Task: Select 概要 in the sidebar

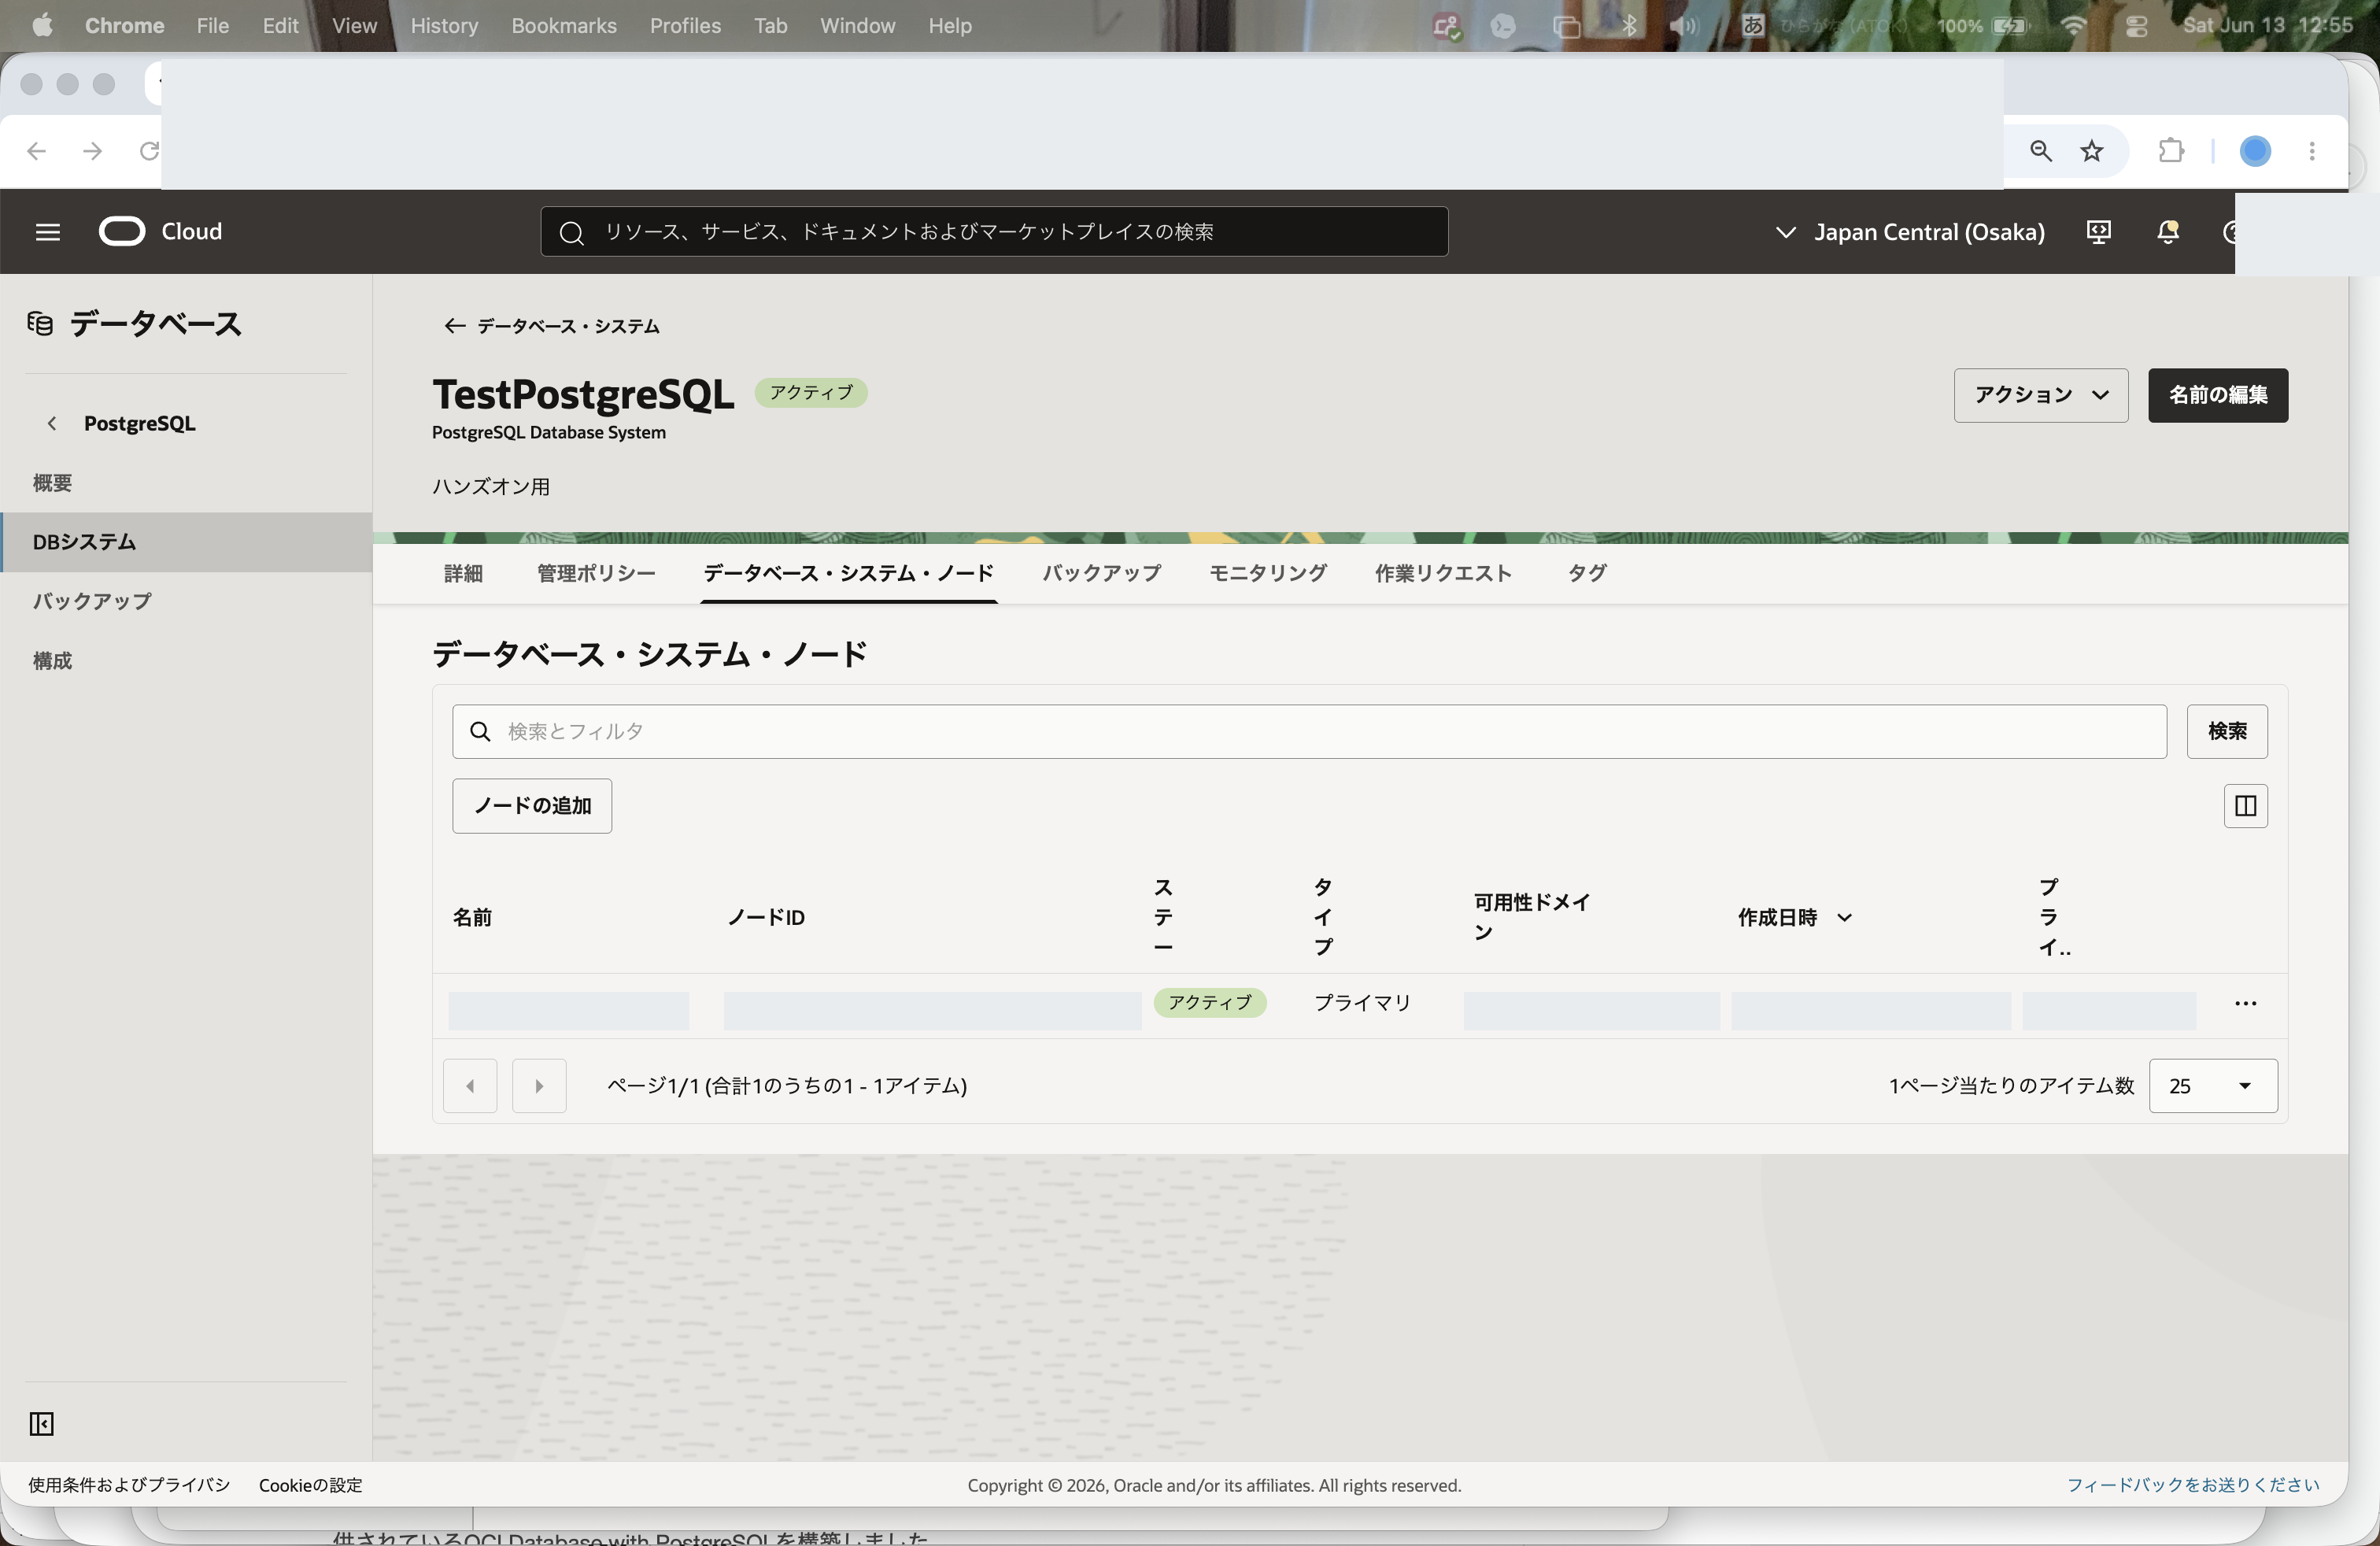Action: click(x=186, y=483)
